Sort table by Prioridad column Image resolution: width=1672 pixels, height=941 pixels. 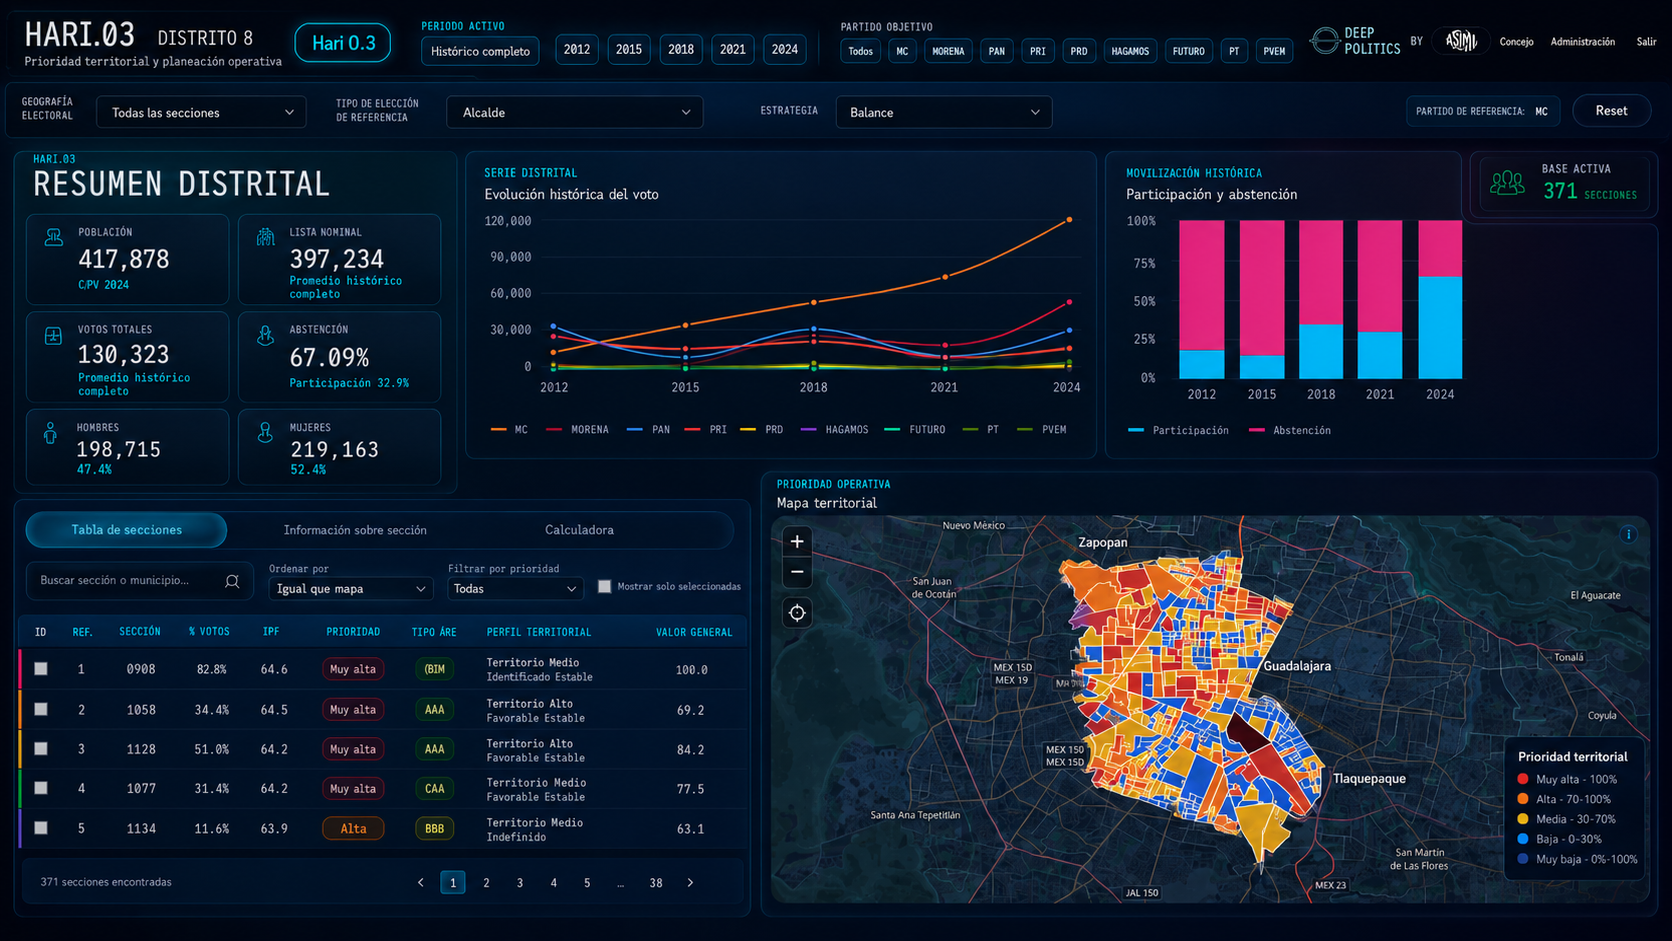point(353,632)
